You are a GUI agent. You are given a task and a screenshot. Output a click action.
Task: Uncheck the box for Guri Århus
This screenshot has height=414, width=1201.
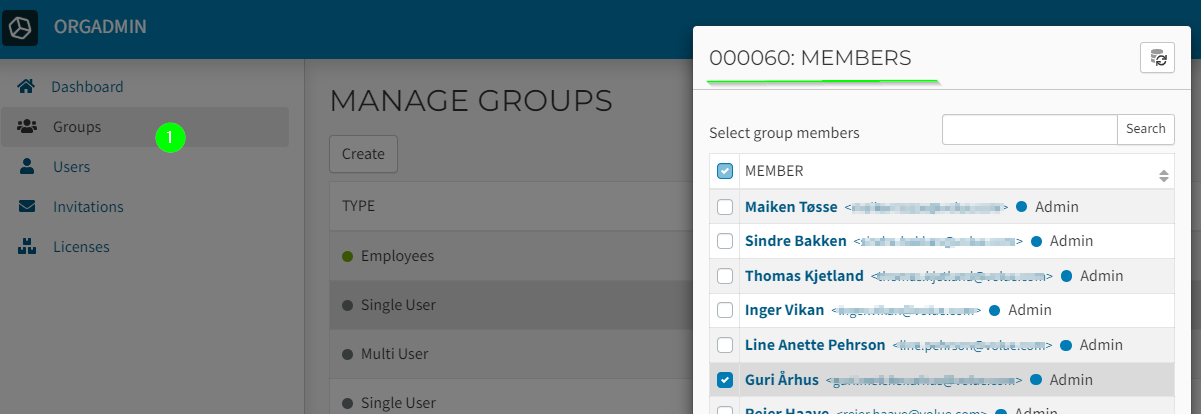725,380
